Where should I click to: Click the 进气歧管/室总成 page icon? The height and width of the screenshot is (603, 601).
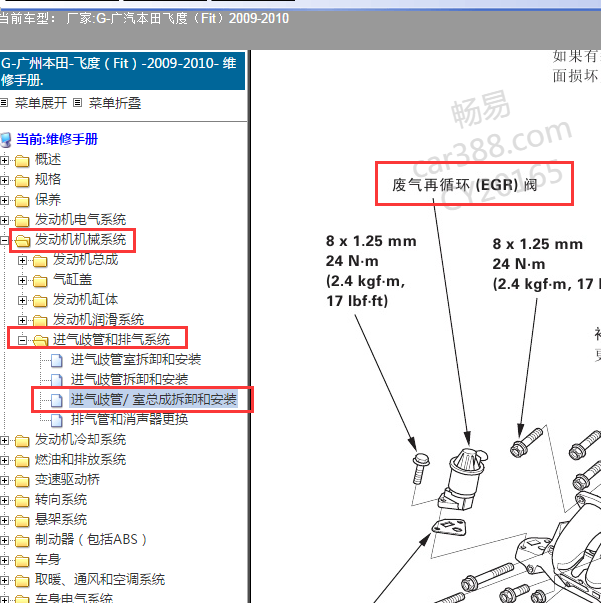pos(57,401)
